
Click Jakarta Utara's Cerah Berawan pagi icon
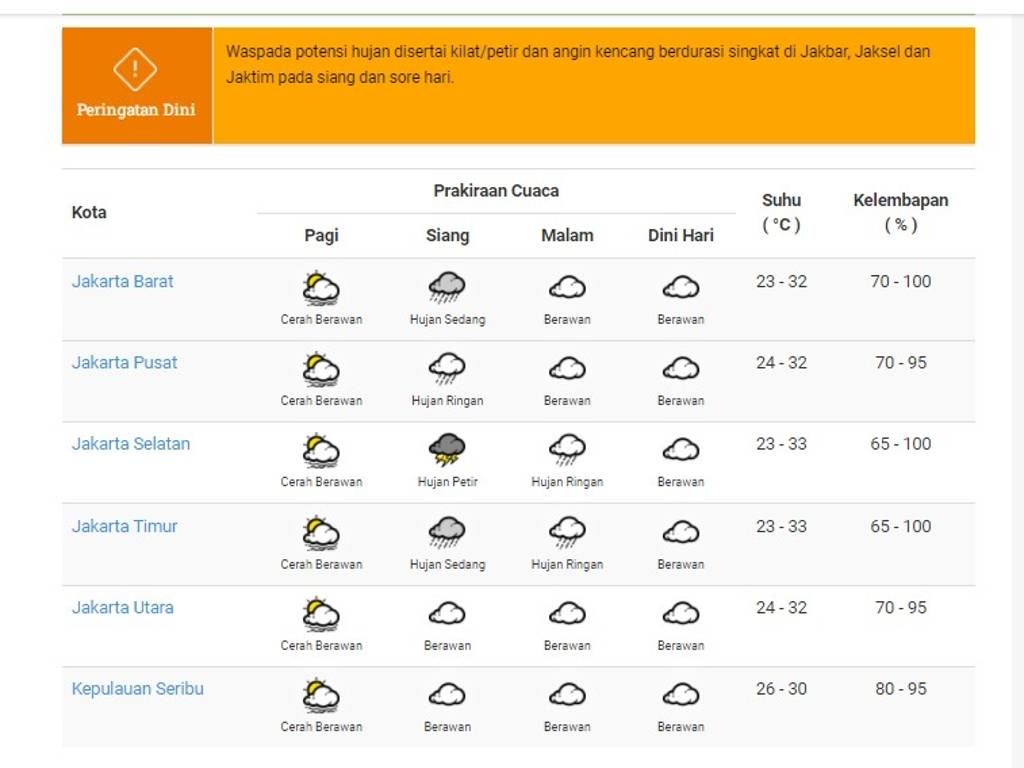[321, 613]
